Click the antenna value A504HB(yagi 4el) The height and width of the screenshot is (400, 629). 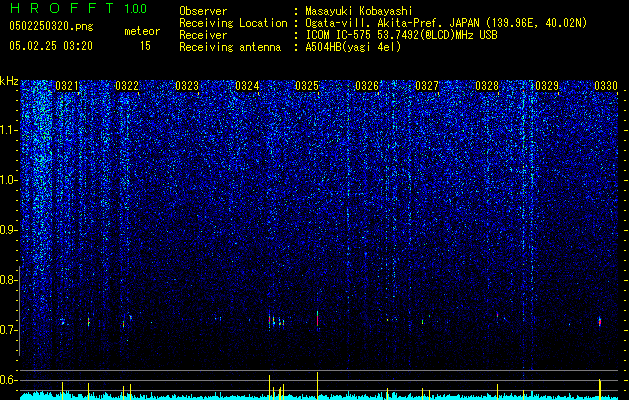(x=353, y=47)
